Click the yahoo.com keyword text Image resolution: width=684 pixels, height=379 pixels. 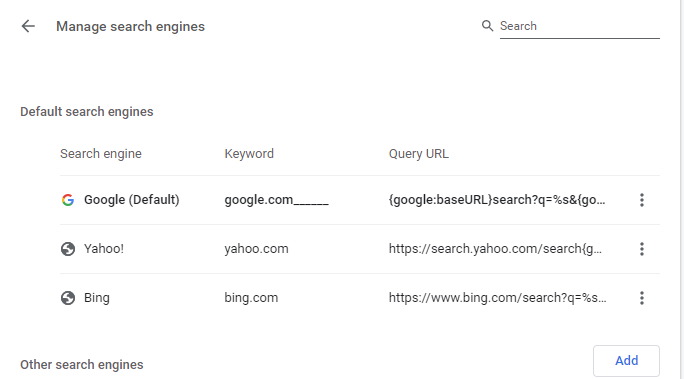point(256,249)
